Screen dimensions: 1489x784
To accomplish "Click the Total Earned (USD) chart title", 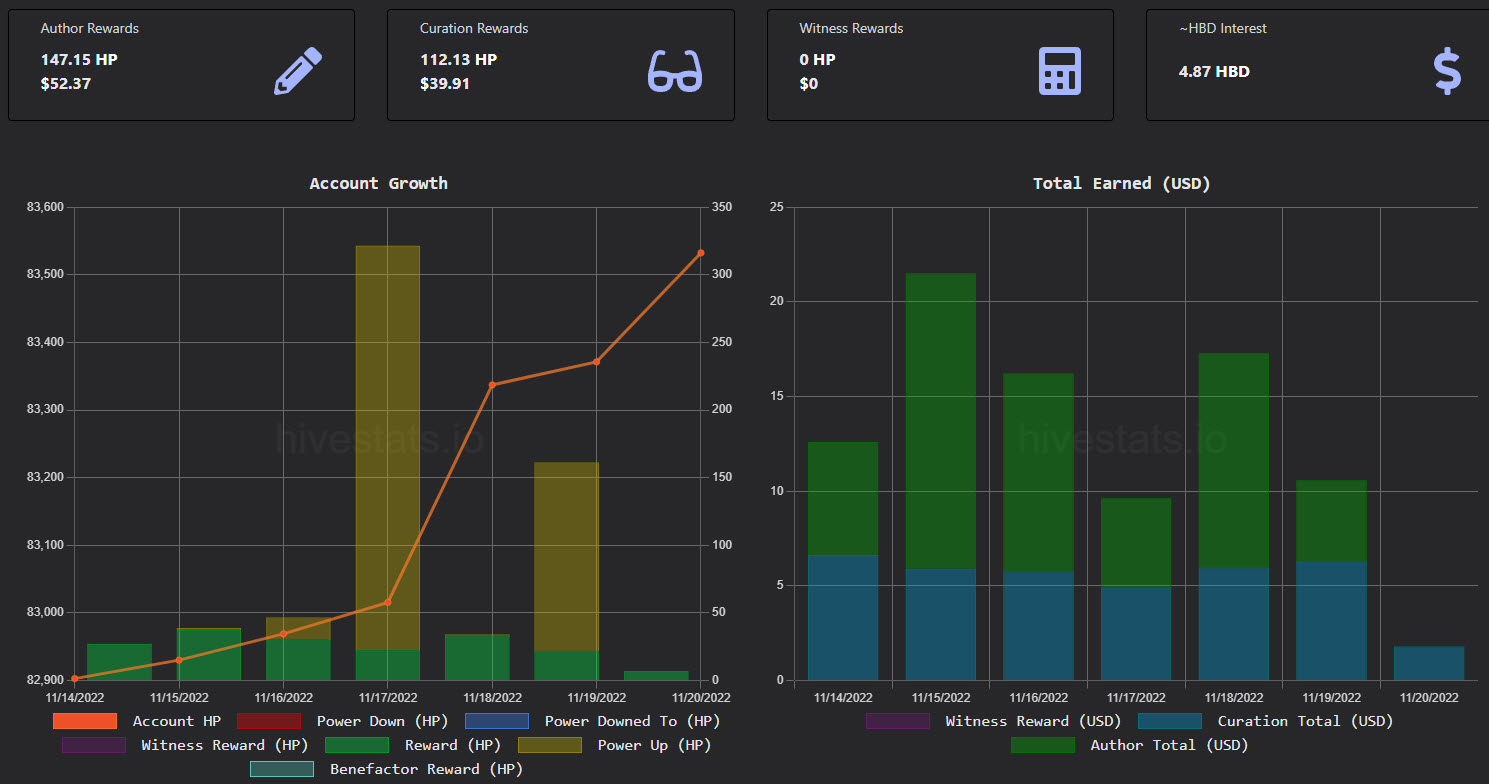I will coord(1122,183).
